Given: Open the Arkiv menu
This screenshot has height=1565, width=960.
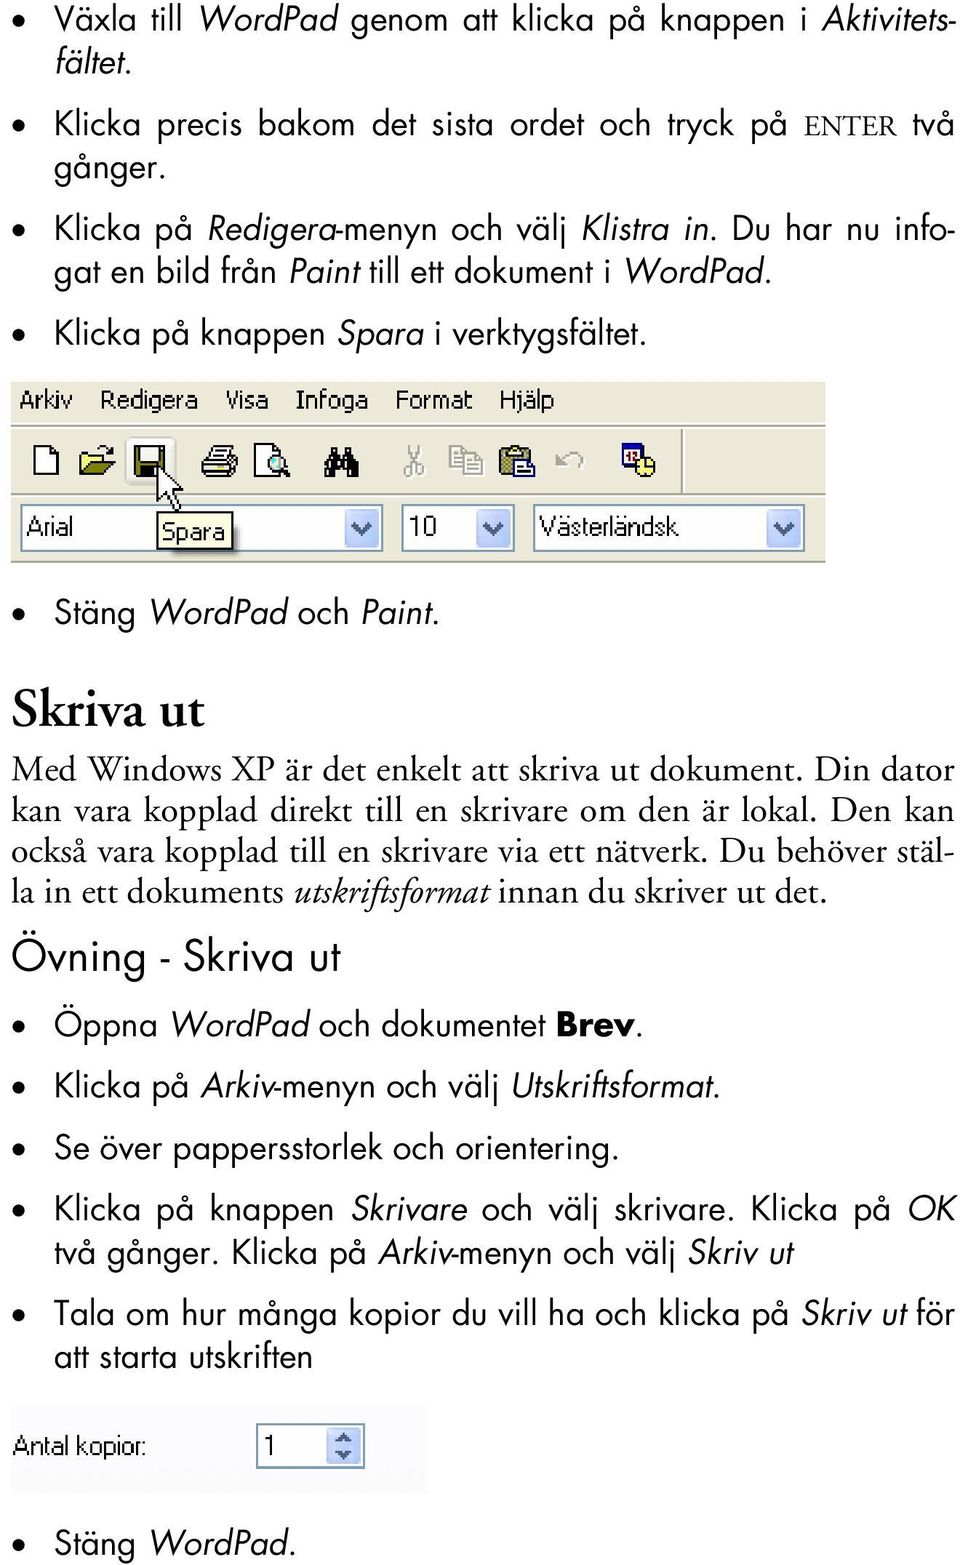Looking at the screenshot, I should click(46, 400).
